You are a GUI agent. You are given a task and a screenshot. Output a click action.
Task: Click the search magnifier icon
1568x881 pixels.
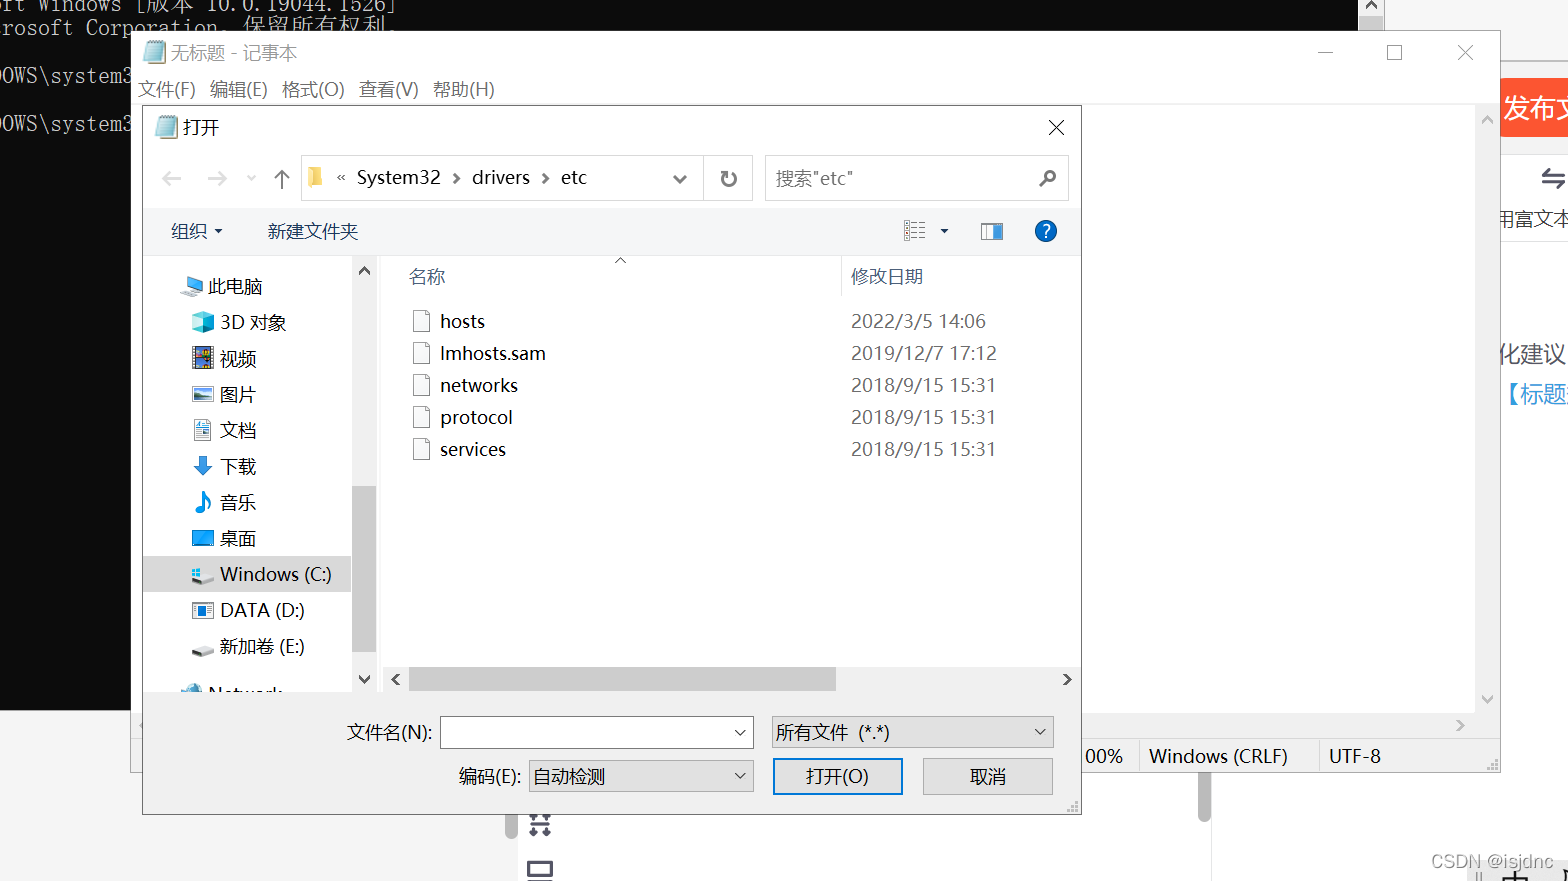[1047, 178]
